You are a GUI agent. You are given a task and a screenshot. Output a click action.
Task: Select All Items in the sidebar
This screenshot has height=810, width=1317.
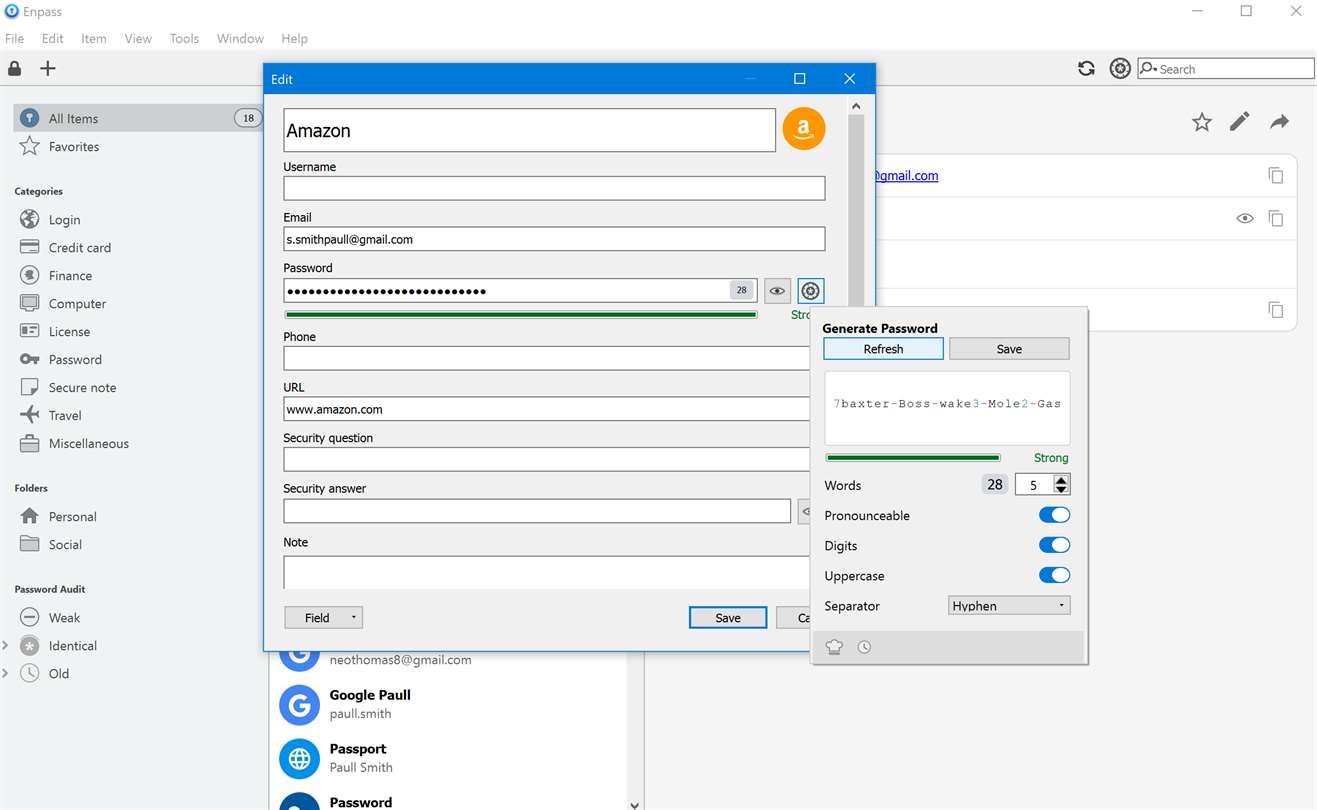(138, 118)
